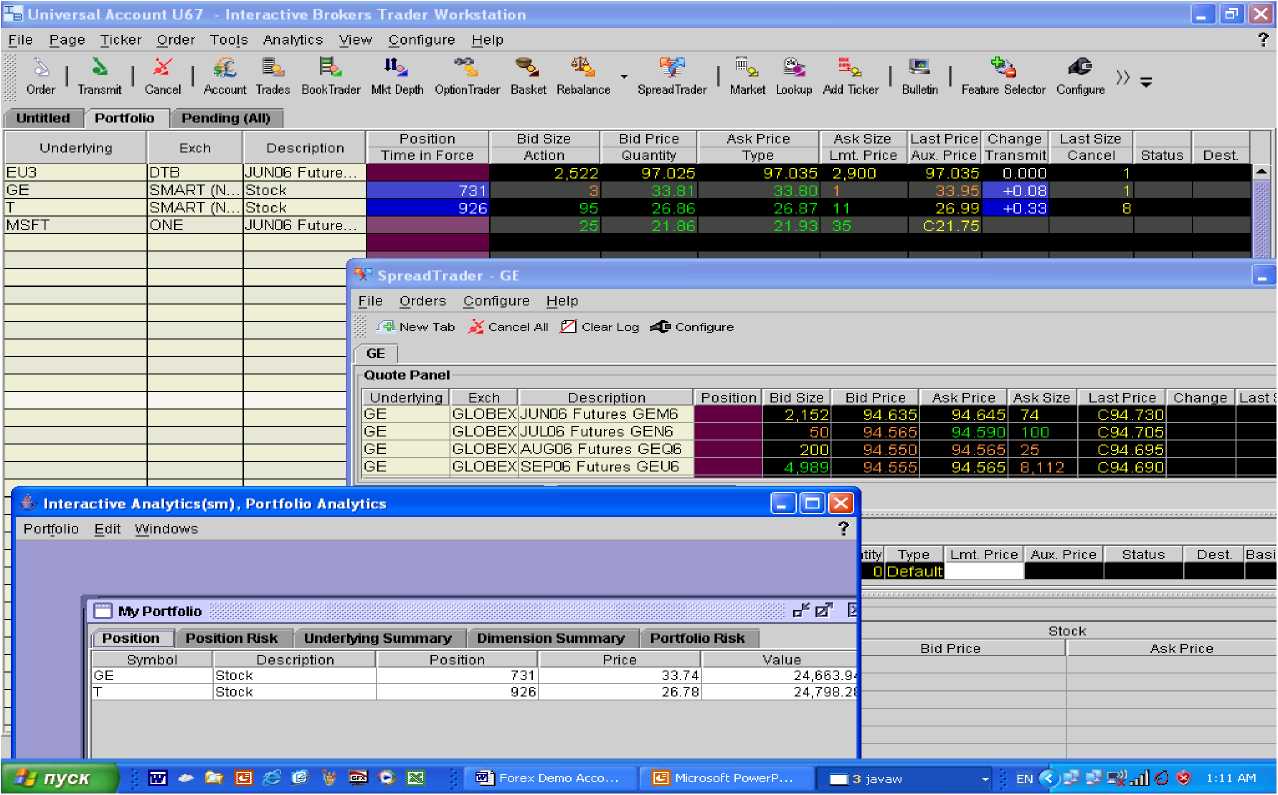Viewport: 1278px width, 795px height.
Task: Click the T row in My Portfolio
Action: pyautogui.click(x=474, y=692)
